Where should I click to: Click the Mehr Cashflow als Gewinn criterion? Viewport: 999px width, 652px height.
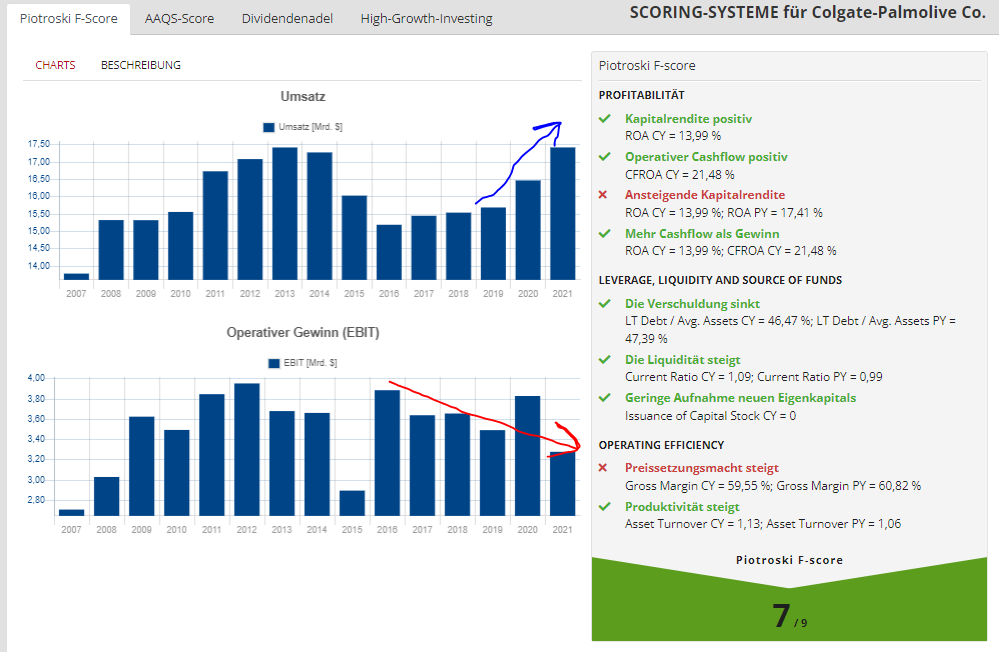coord(702,234)
